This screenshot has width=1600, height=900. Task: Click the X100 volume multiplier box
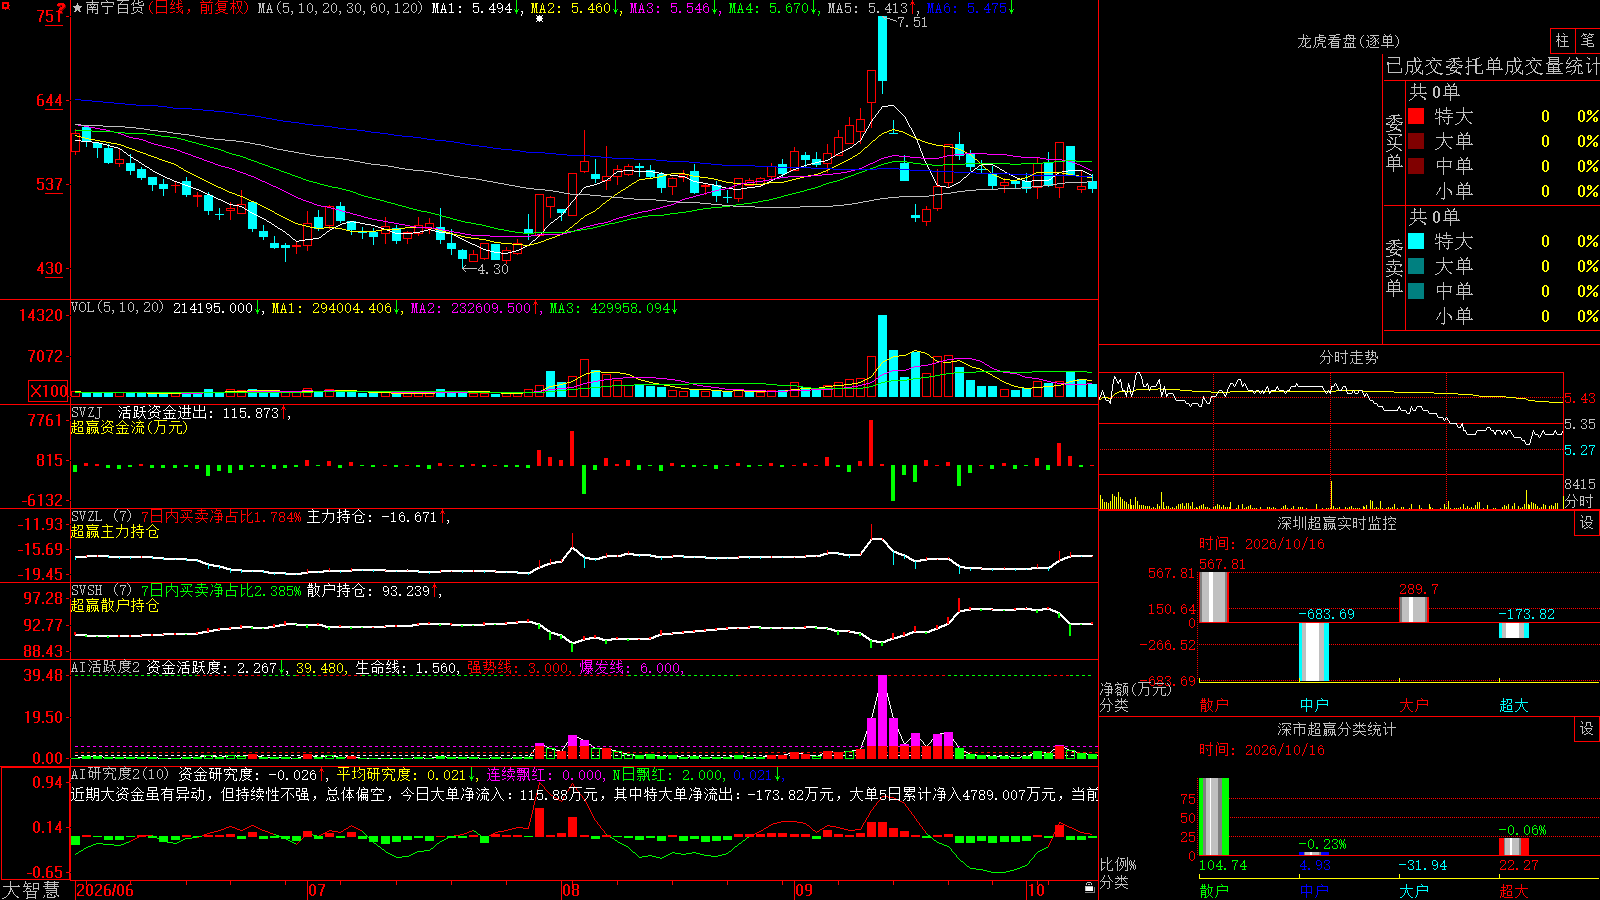[49, 392]
